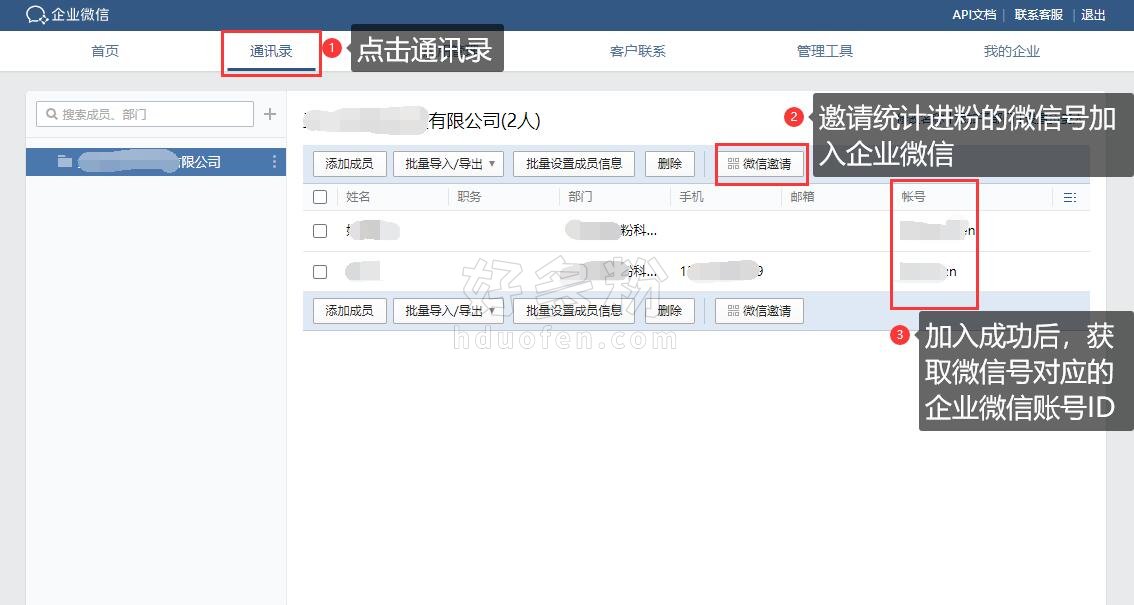Select the company department tree row
The image size is (1134, 605).
point(155,162)
